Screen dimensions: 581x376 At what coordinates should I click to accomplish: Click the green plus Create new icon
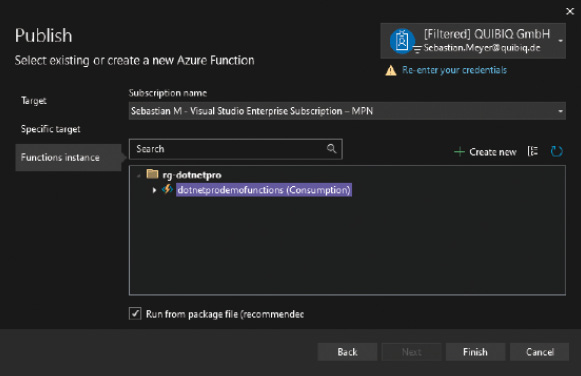pyautogui.click(x=459, y=152)
